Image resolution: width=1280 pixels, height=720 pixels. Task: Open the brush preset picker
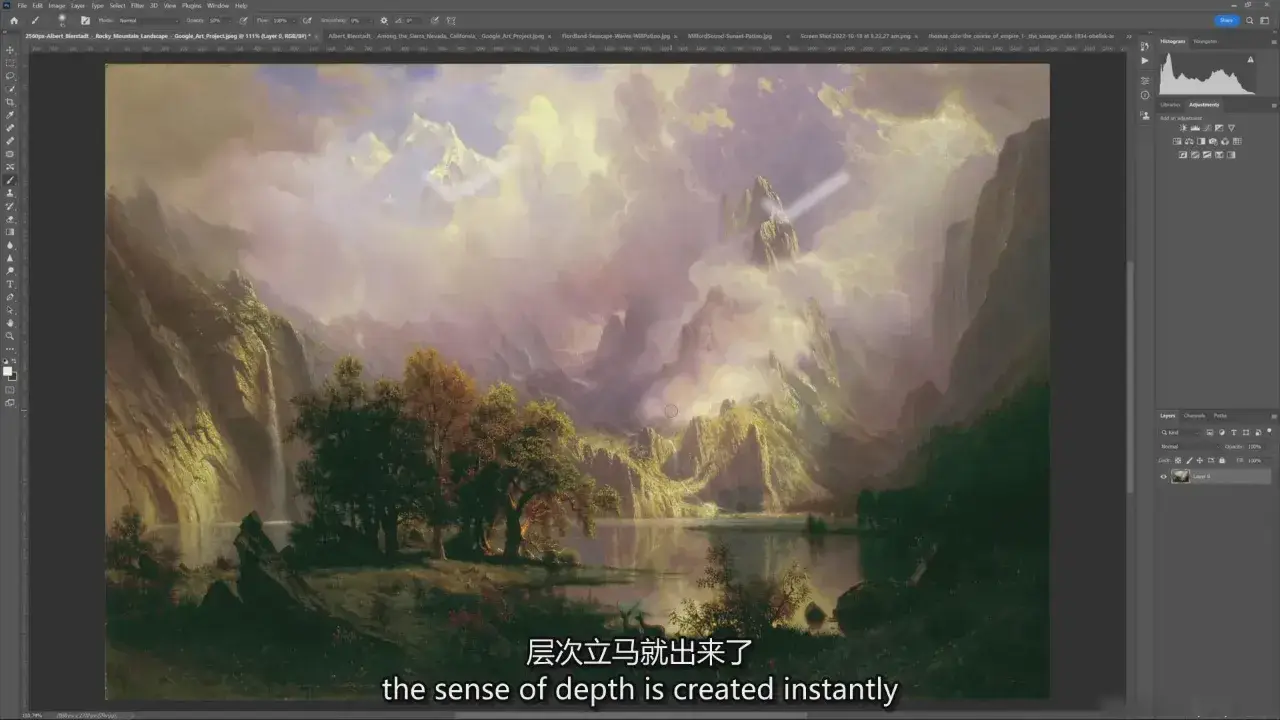tap(62, 20)
